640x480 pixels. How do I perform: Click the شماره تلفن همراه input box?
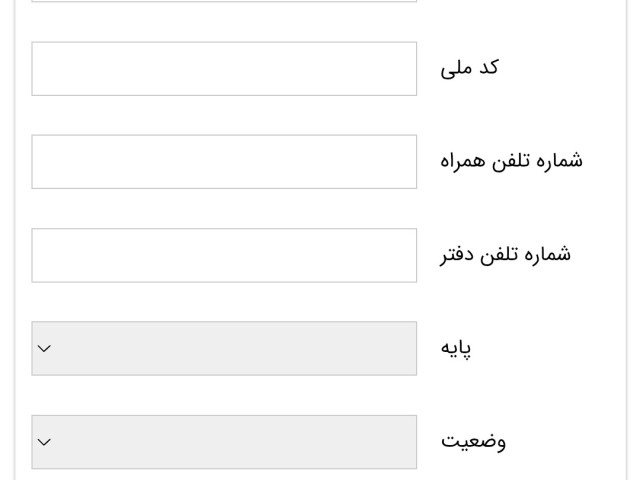[224, 161]
